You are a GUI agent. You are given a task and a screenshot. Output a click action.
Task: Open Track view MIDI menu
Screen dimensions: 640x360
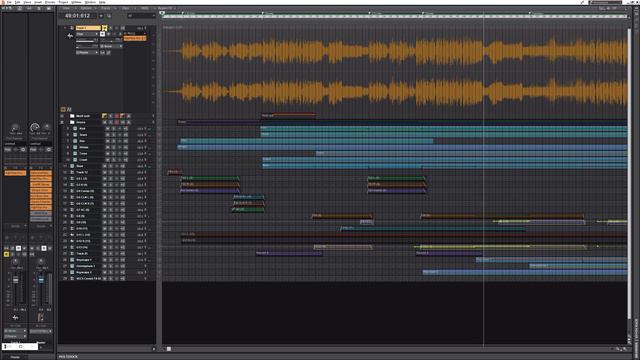pyautogui.click(x=144, y=8)
